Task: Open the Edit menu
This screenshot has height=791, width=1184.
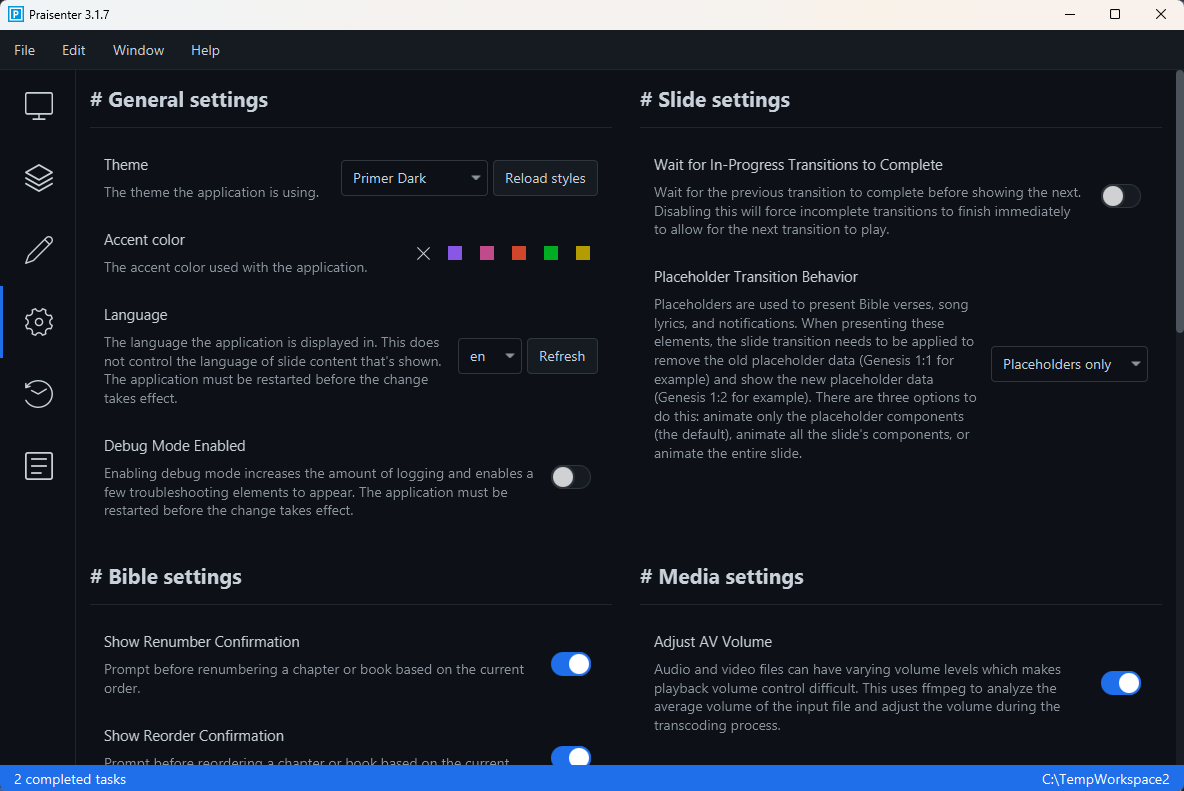Action: [x=73, y=50]
